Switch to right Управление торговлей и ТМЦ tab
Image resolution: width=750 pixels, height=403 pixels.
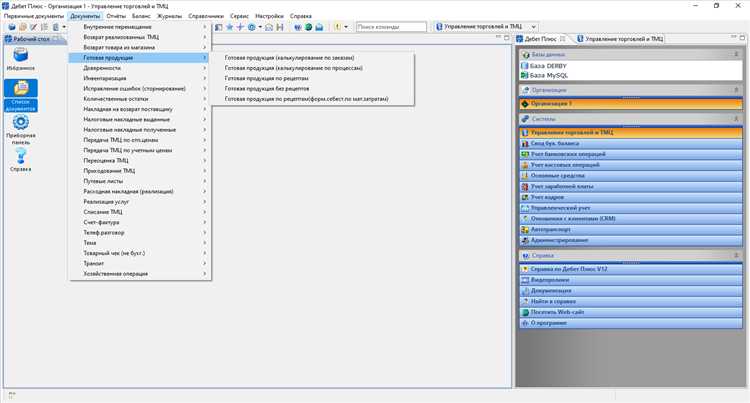coord(620,39)
